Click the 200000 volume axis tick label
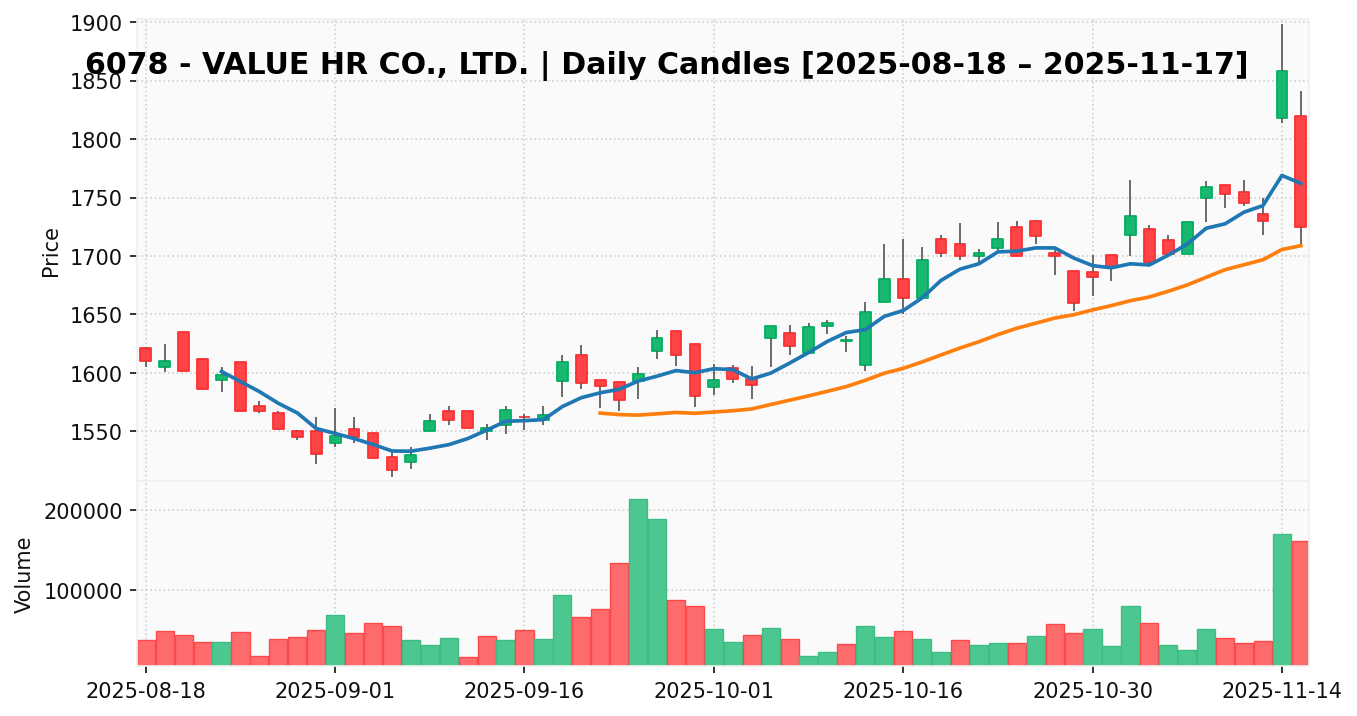Screen dimensions: 1357x716 click(x=88, y=511)
